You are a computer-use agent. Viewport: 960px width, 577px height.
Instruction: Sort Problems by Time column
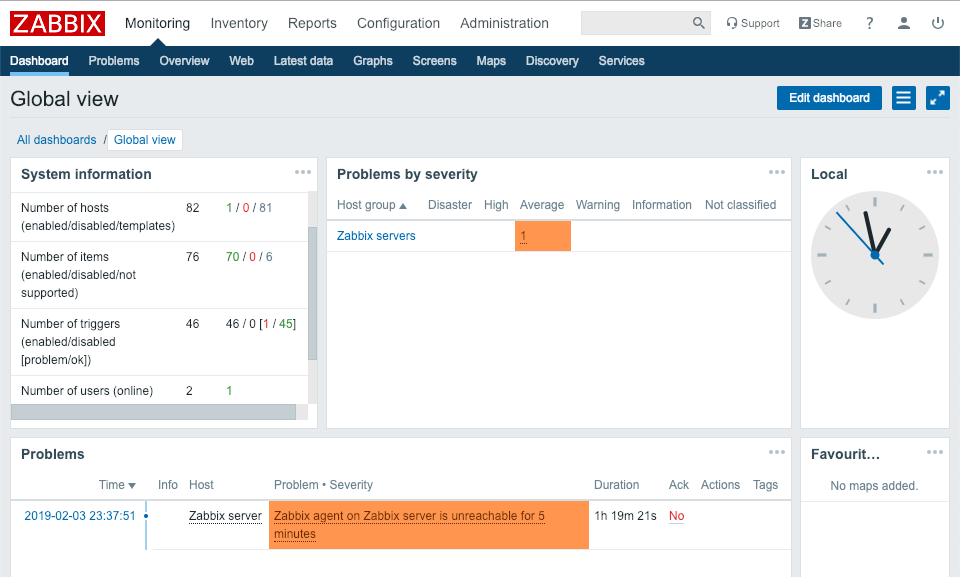[117, 485]
